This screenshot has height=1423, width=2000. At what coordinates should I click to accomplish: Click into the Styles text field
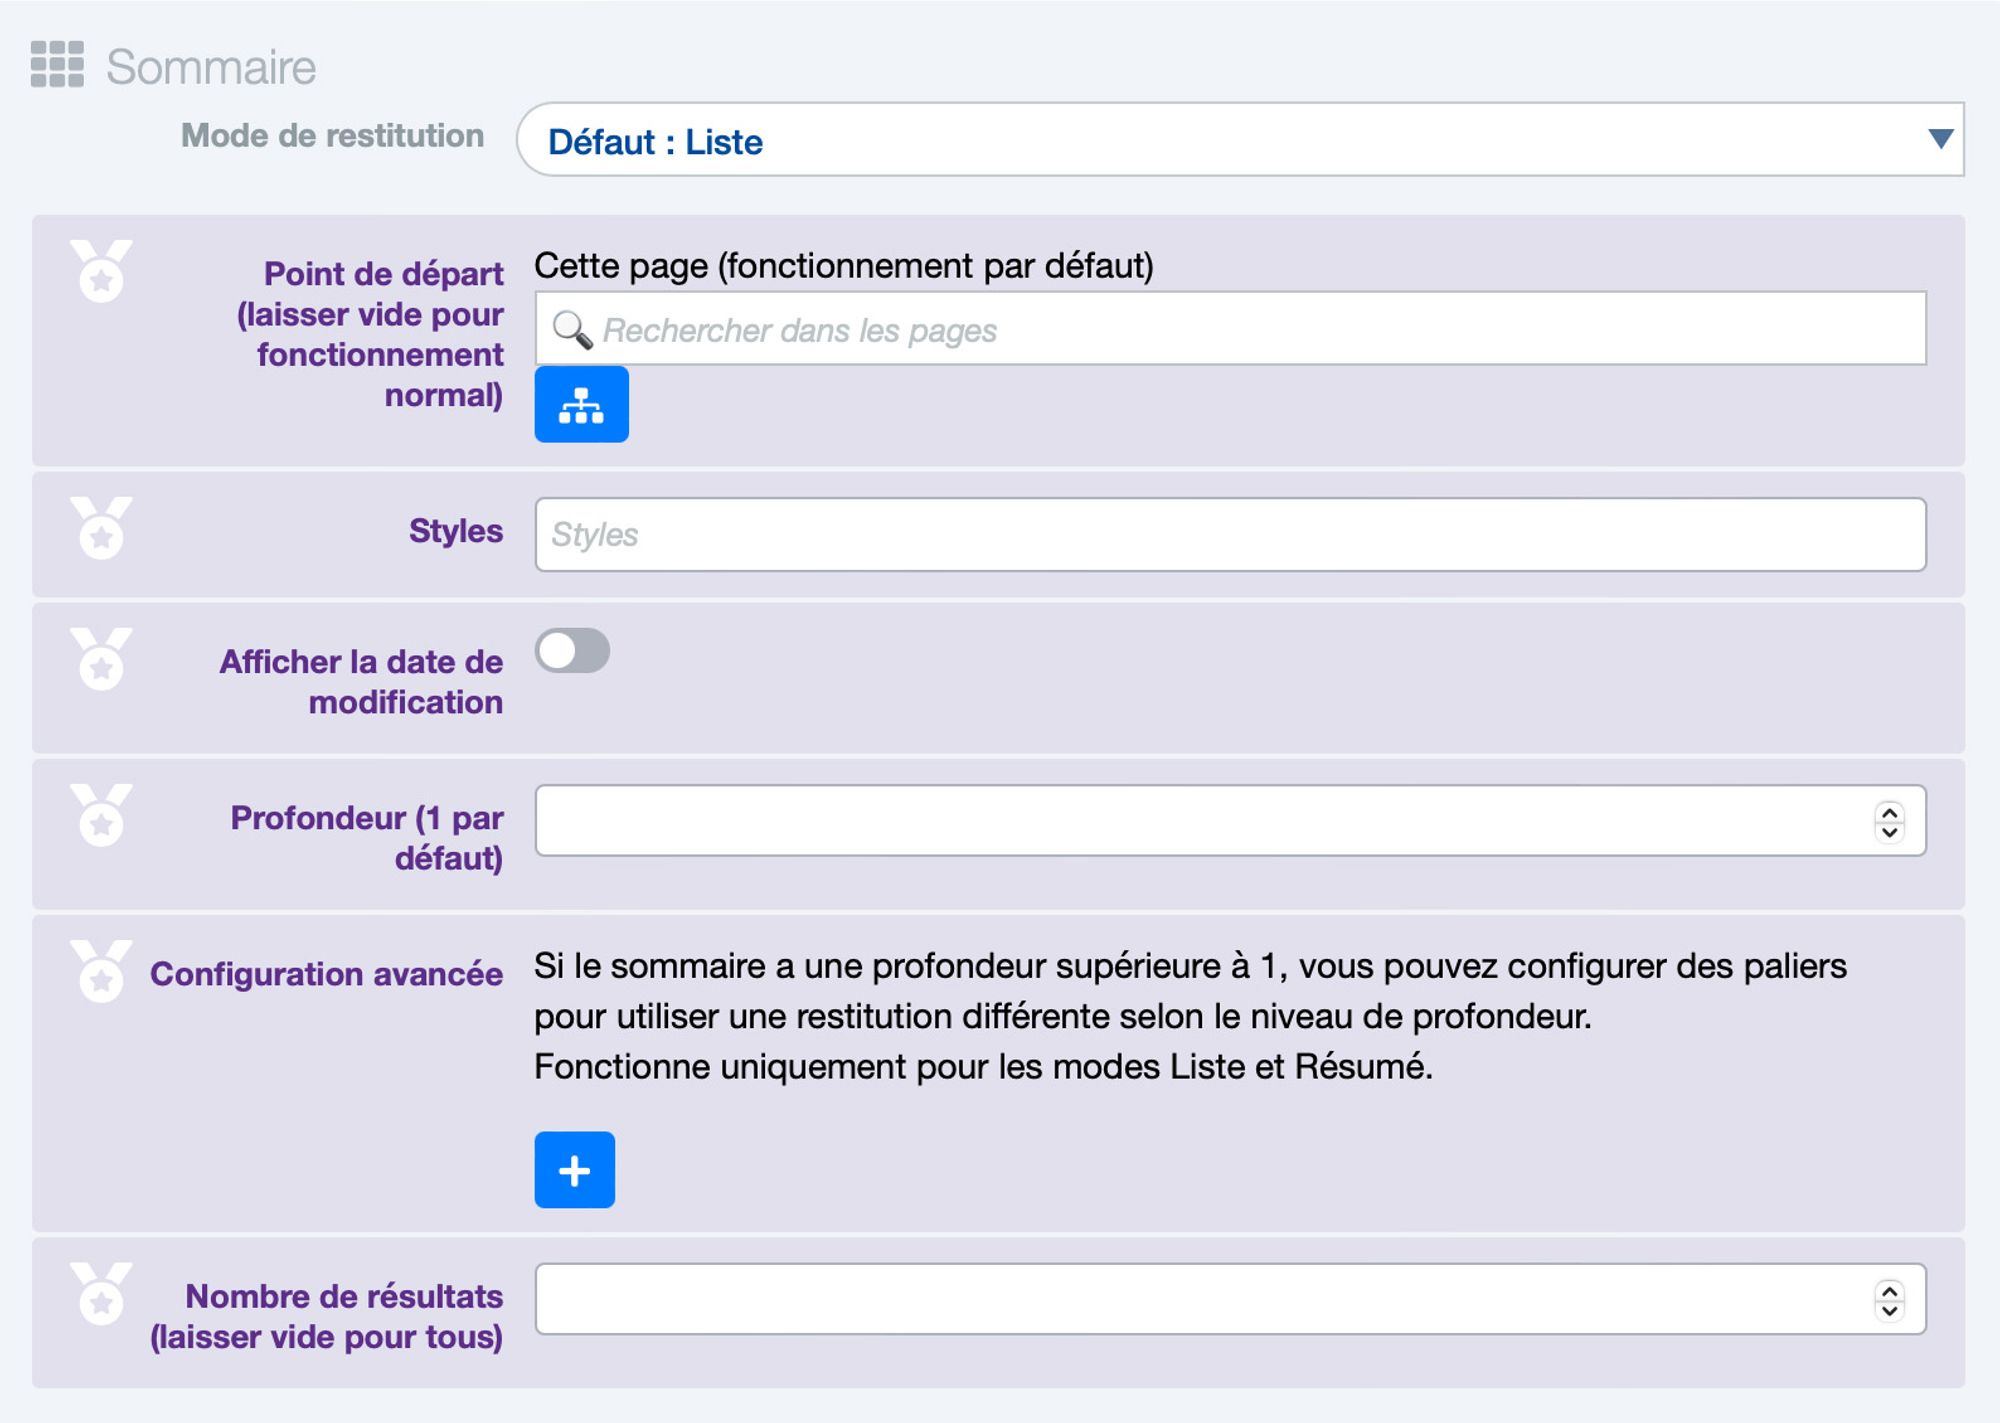pos(1230,535)
